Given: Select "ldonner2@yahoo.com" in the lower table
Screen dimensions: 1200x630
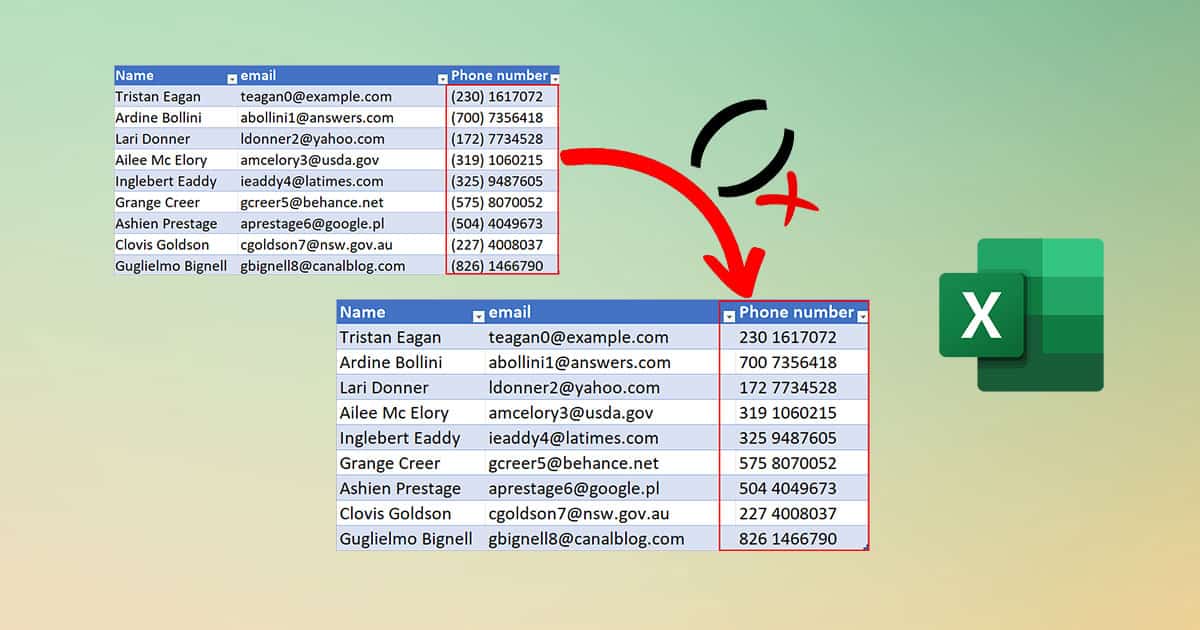Looking at the screenshot, I should [x=574, y=388].
